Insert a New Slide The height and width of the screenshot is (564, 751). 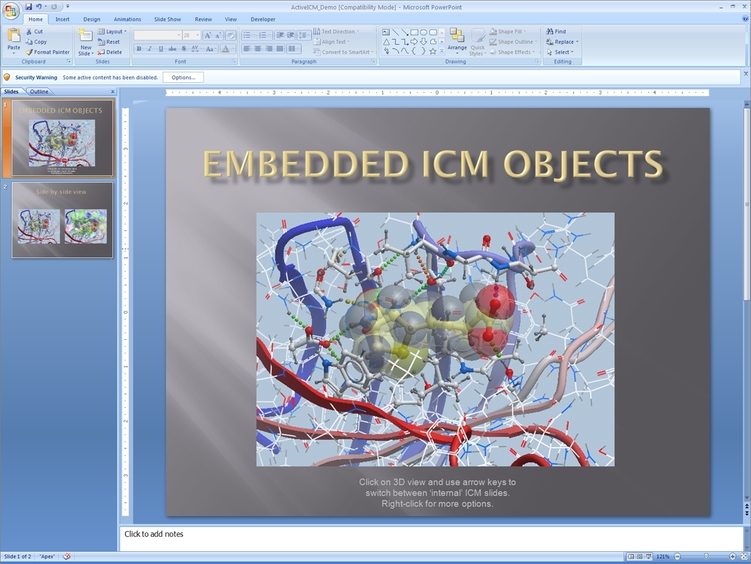(86, 42)
